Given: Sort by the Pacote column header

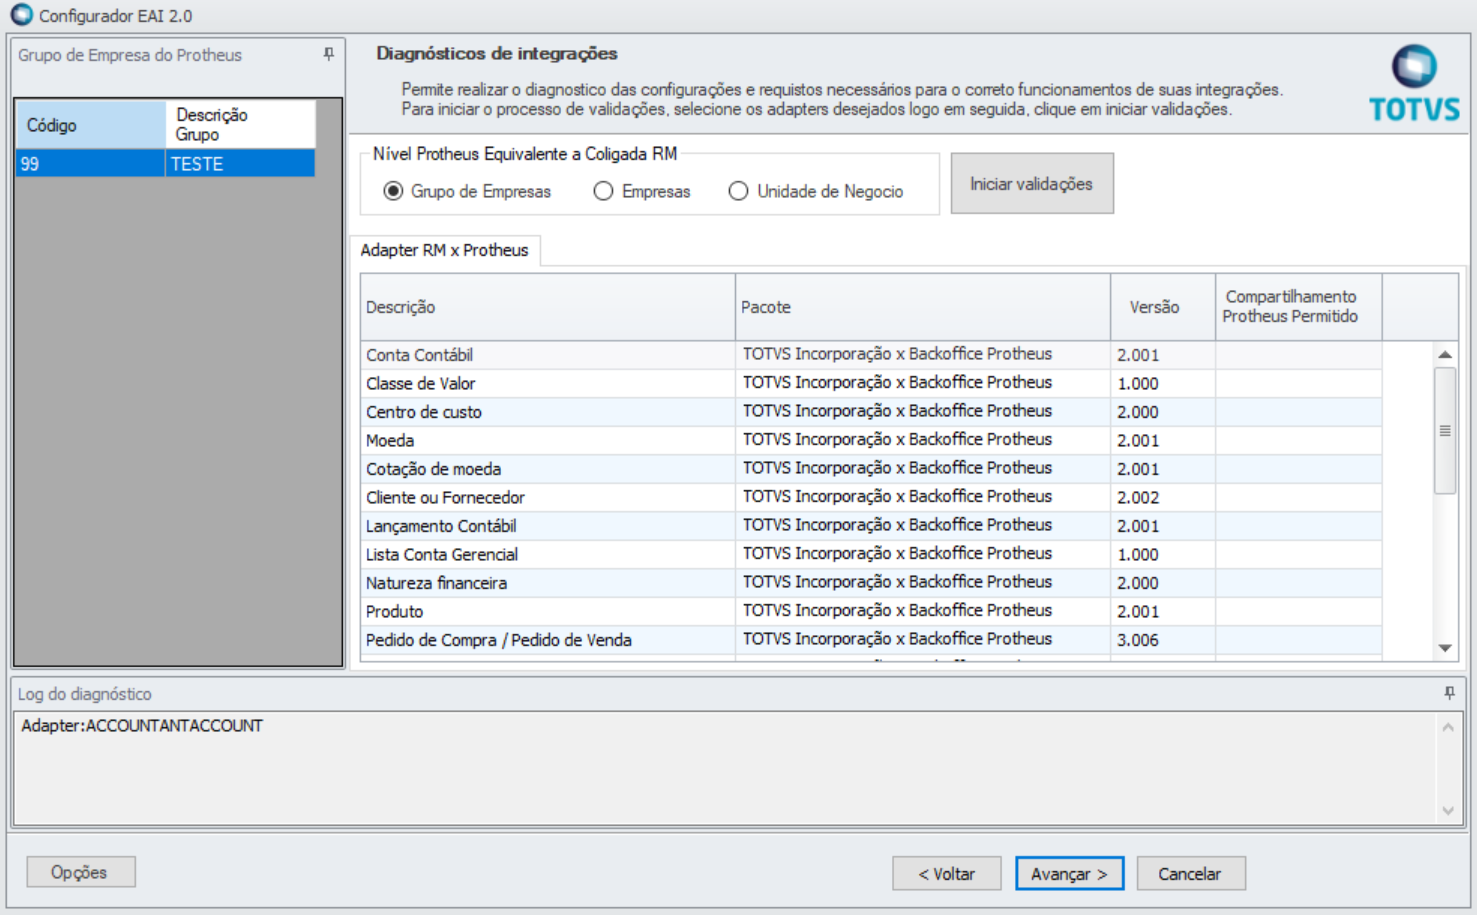Looking at the screenshot, I should pyautogui.click(x=921, y=307).
